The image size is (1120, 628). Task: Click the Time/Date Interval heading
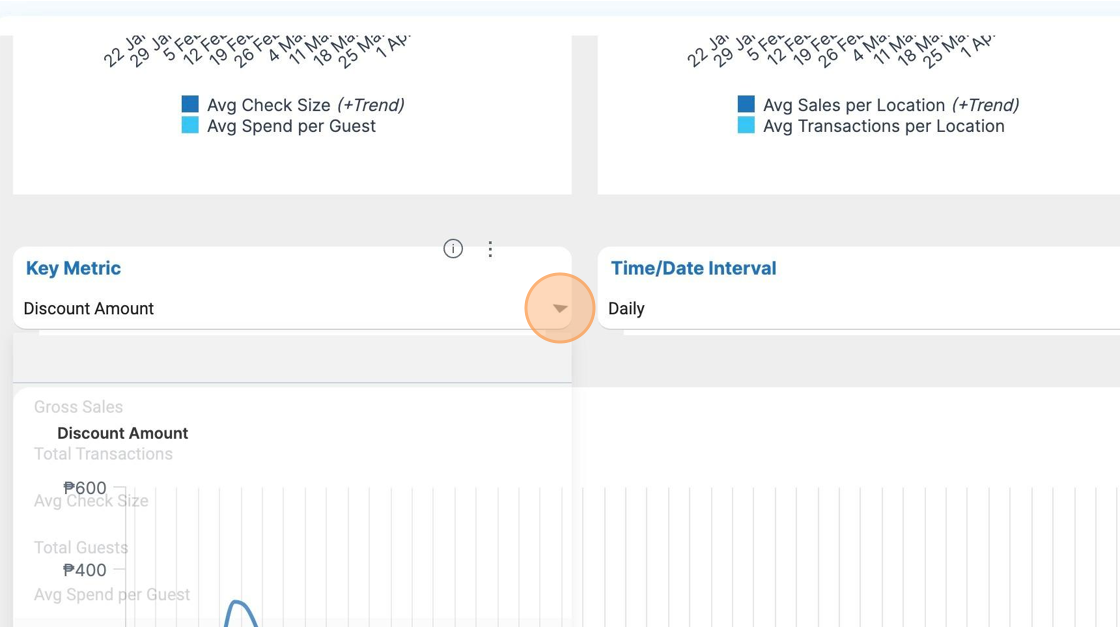(693, 268)
